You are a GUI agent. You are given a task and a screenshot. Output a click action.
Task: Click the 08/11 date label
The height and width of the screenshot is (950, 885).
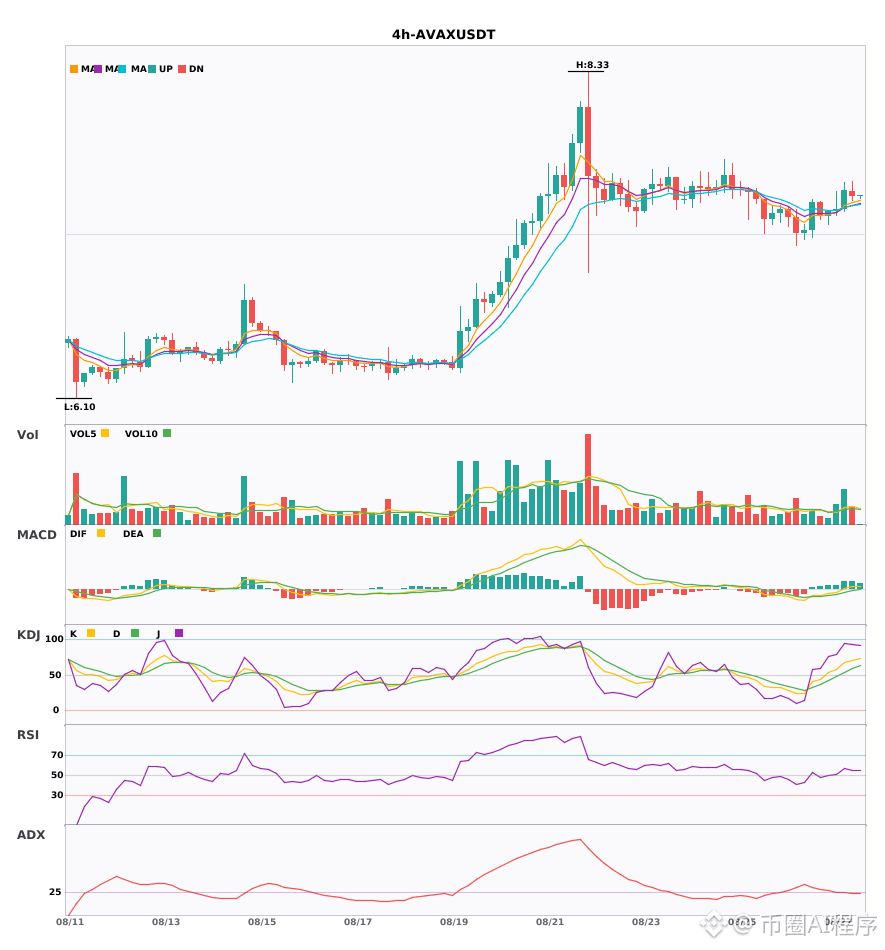[70, 922]
